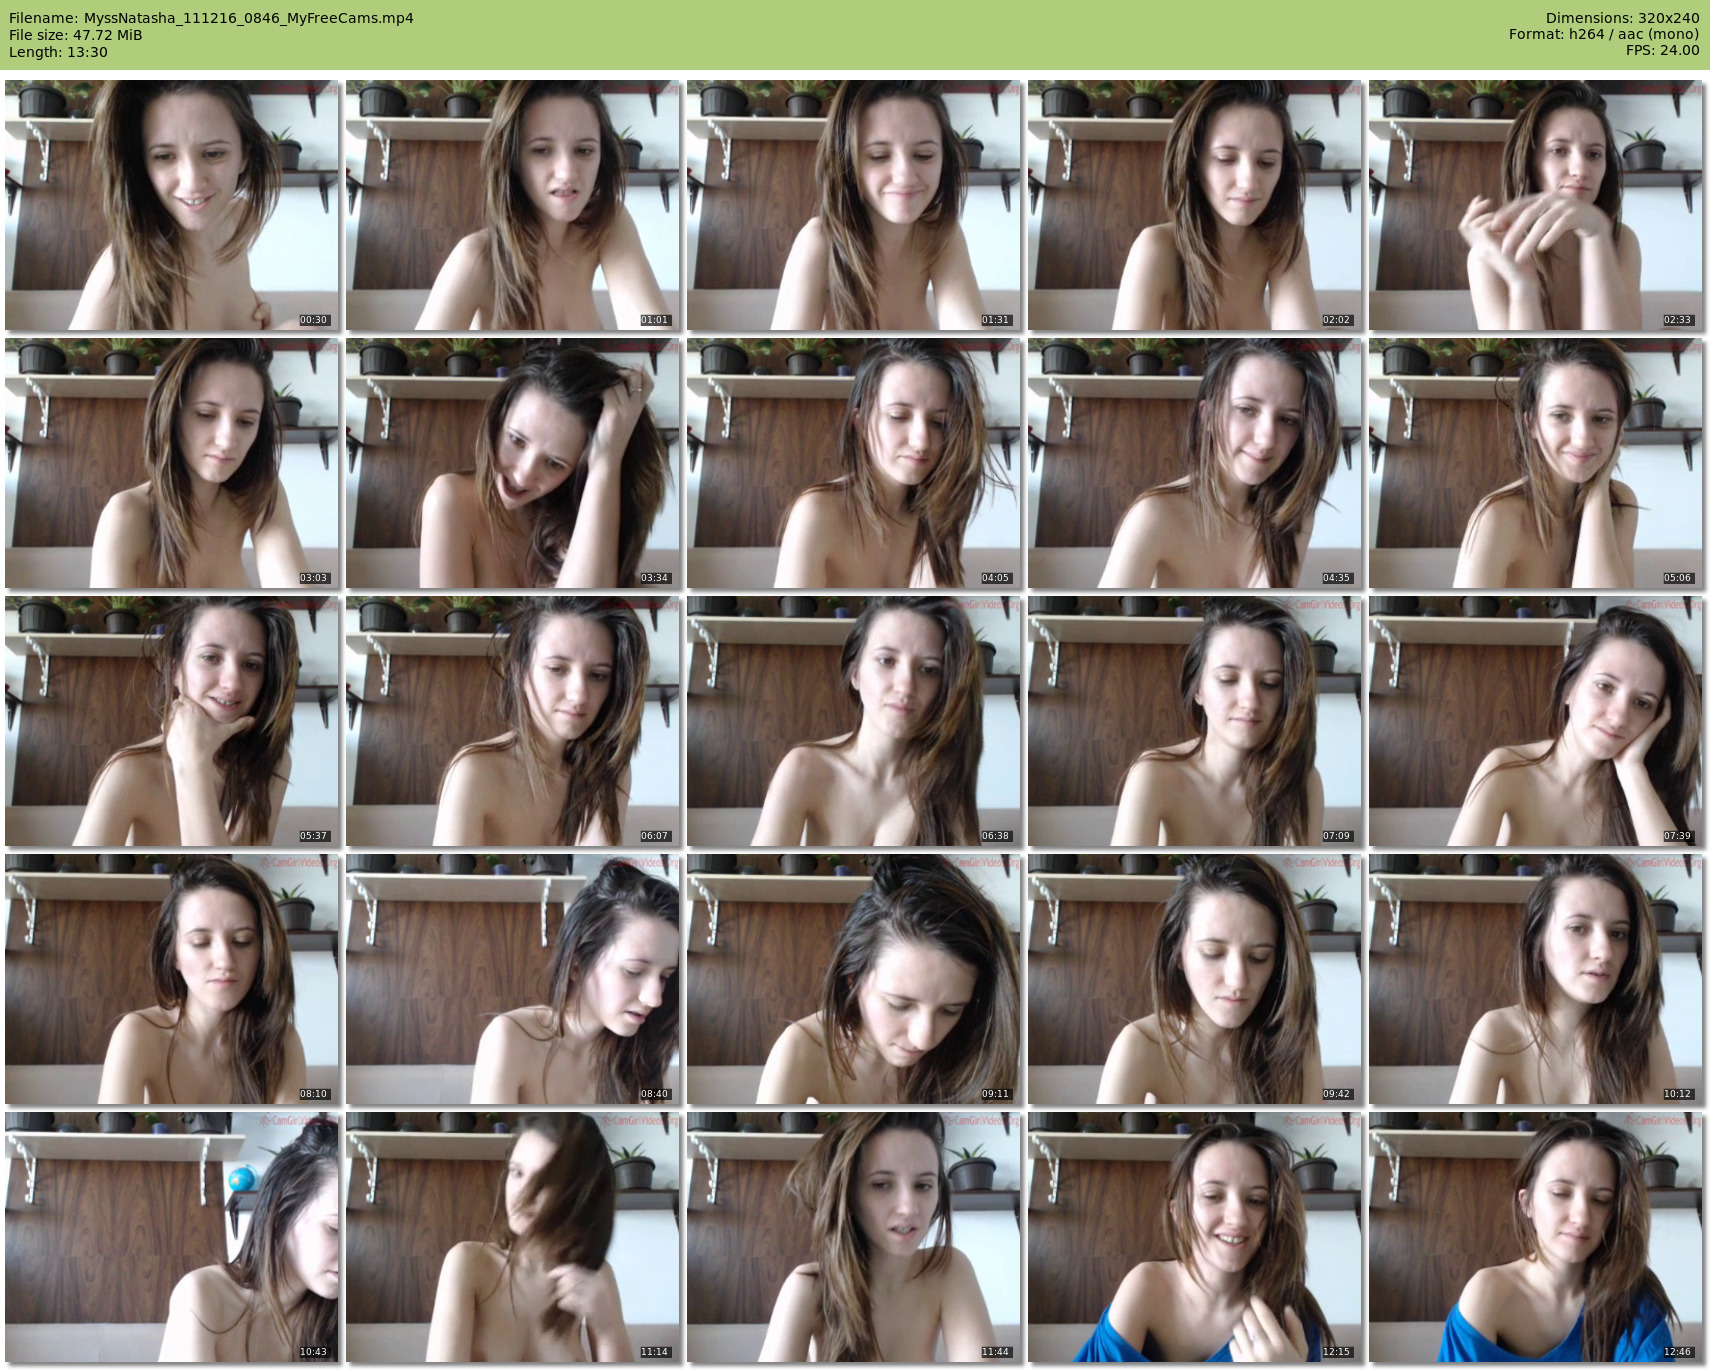This screenshot has width=1710, height=1370.
Task: Click the thumbnail marked 08:10
Action: [172, 979]
